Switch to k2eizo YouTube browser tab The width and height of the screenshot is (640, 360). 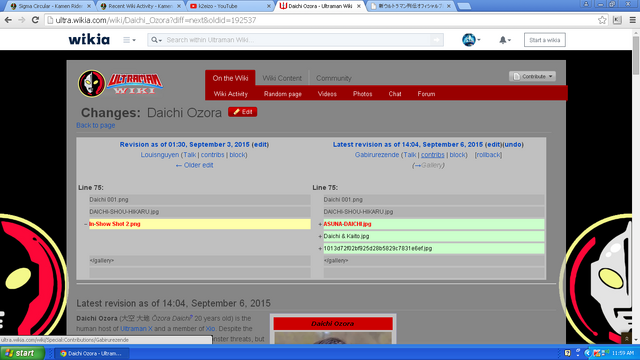(230, 6)
